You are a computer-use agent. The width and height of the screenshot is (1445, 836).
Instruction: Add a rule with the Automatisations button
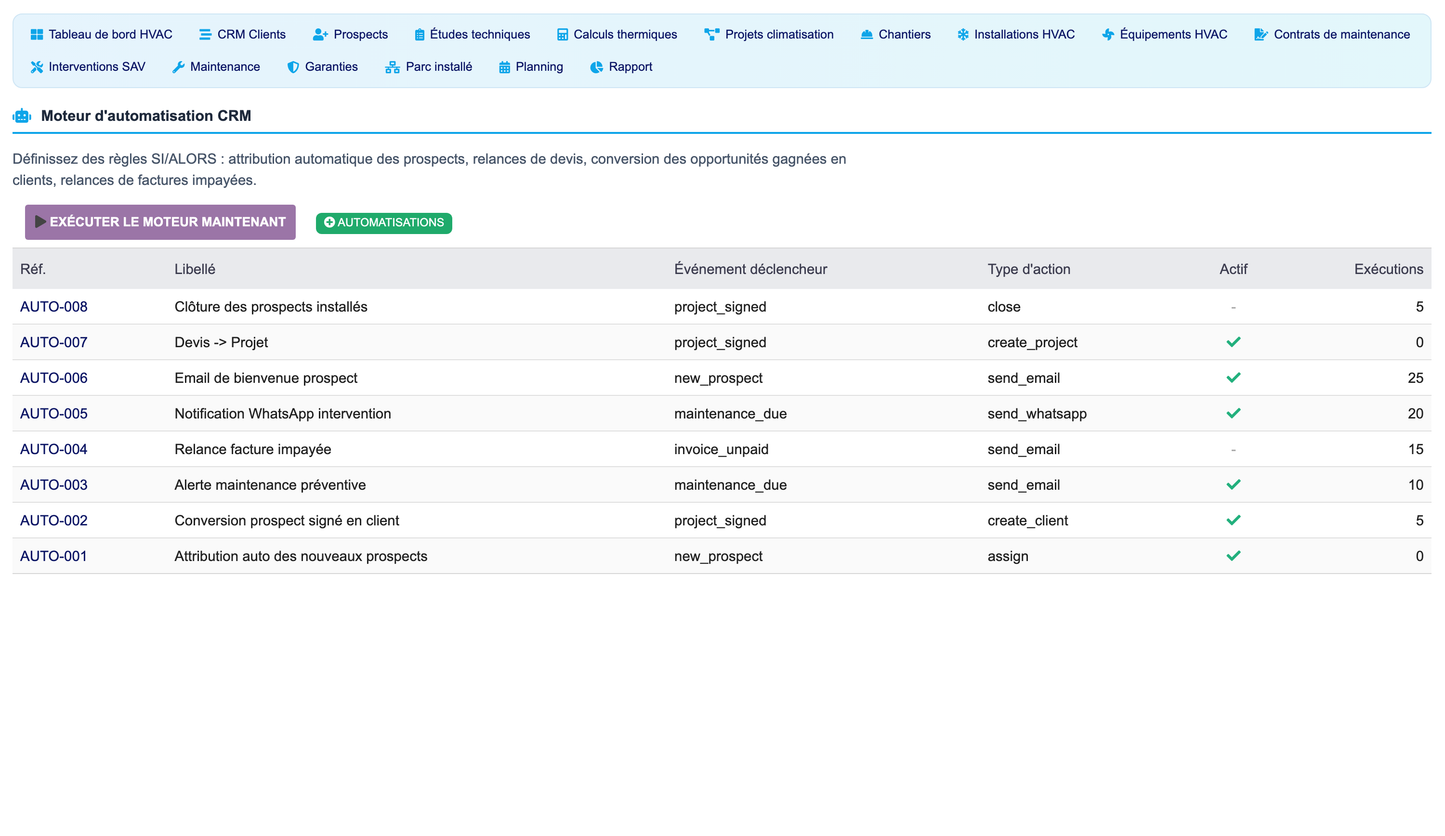(x=384, y=223)
